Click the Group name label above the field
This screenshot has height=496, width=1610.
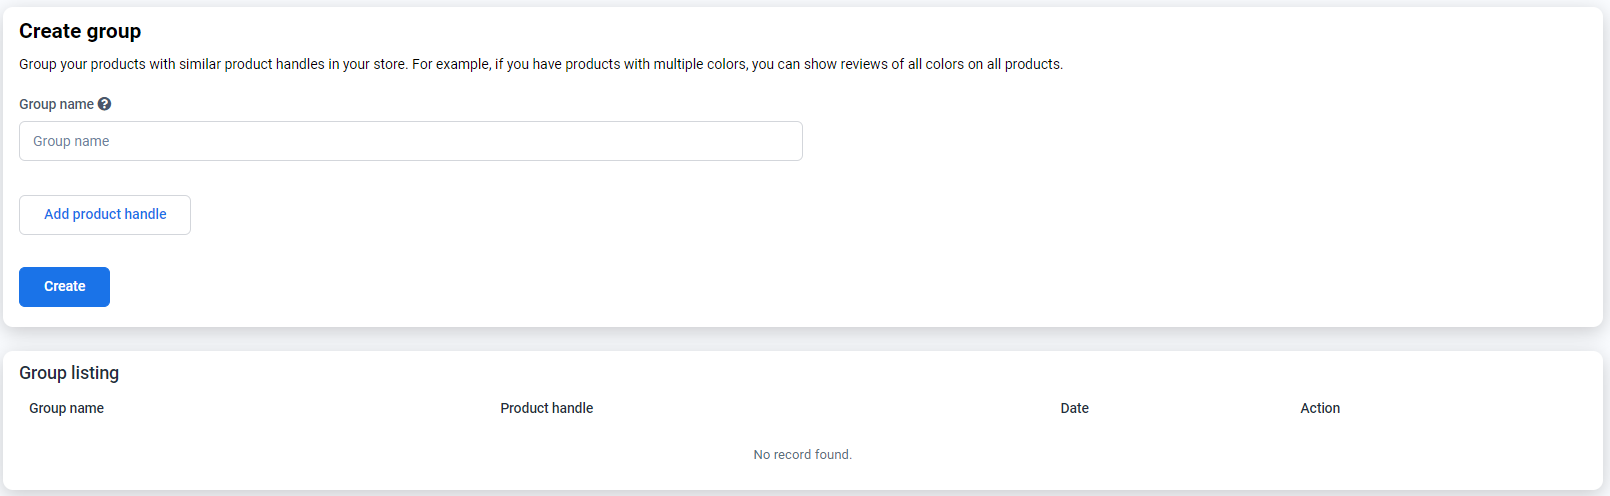56,104
